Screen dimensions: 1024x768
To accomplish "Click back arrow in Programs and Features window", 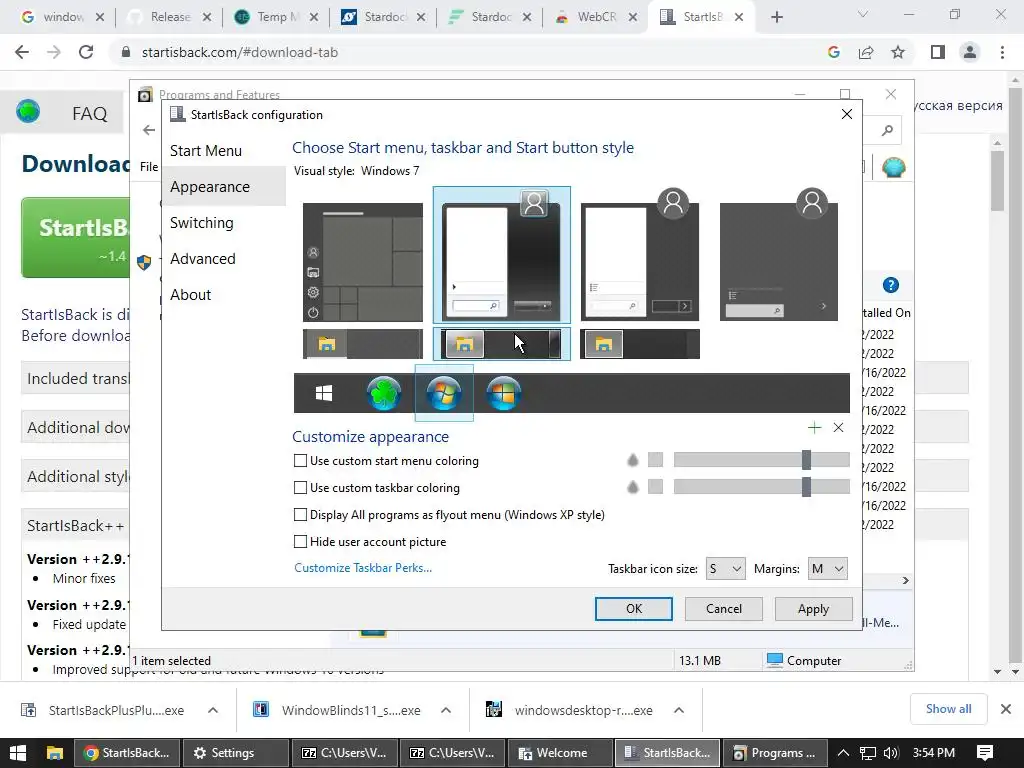I will [149, 130].
